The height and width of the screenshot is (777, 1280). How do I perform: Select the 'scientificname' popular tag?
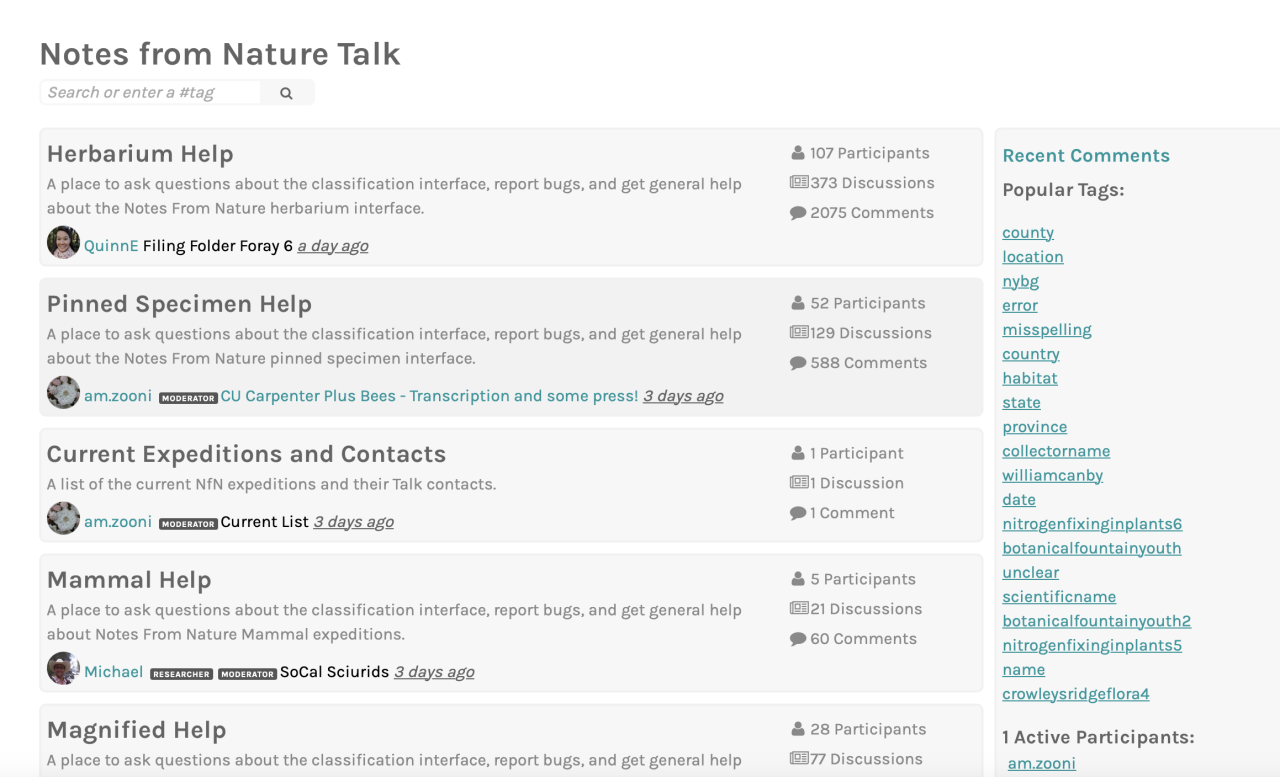pos(1059,597)
